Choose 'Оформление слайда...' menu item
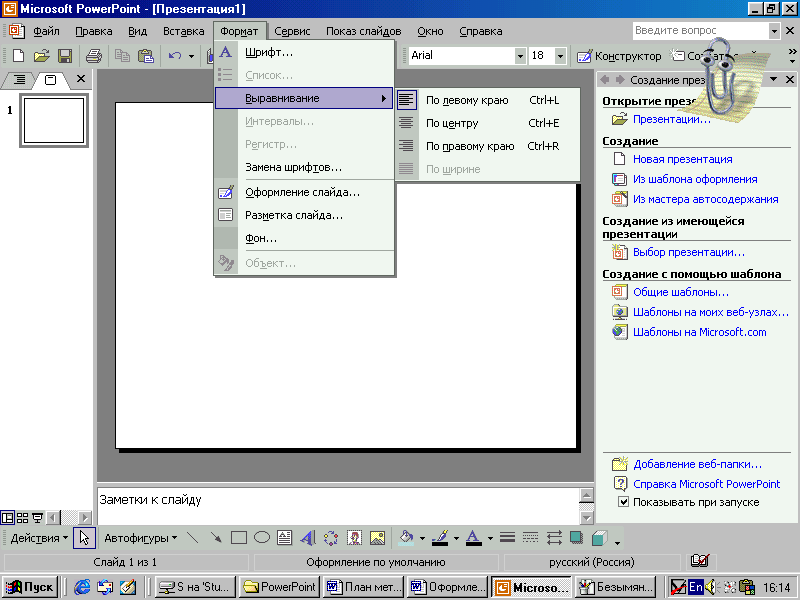This screenshot has height=600, width=800. click(304, 192)
